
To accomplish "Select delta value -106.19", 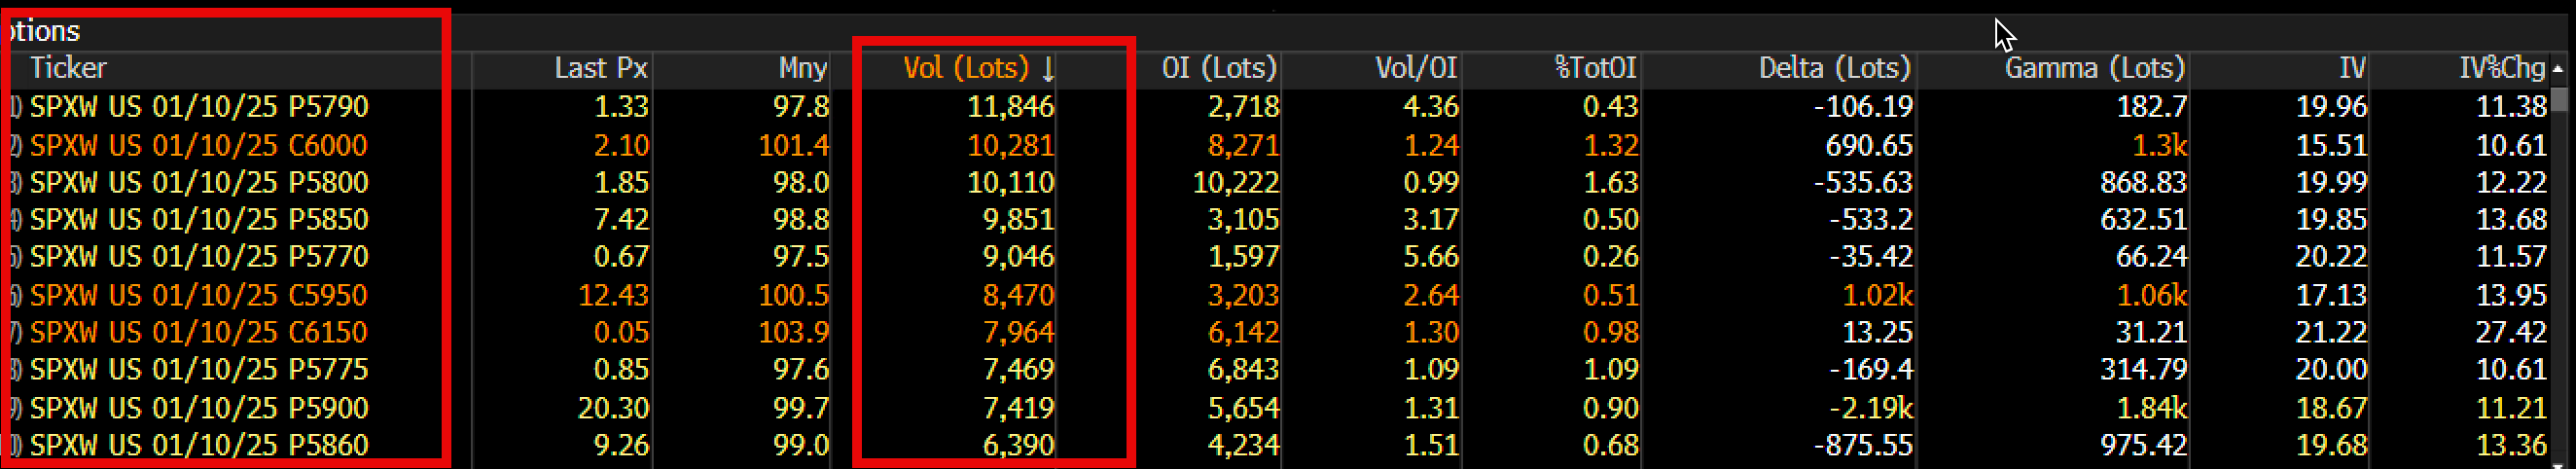I will pos(1863,106).
